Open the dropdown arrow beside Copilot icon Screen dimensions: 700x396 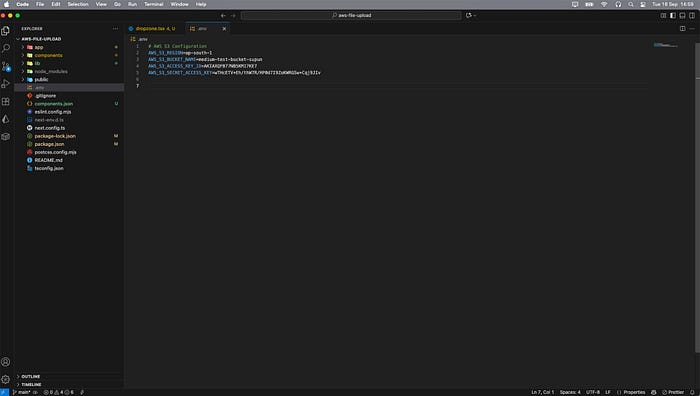coord(474,15)
